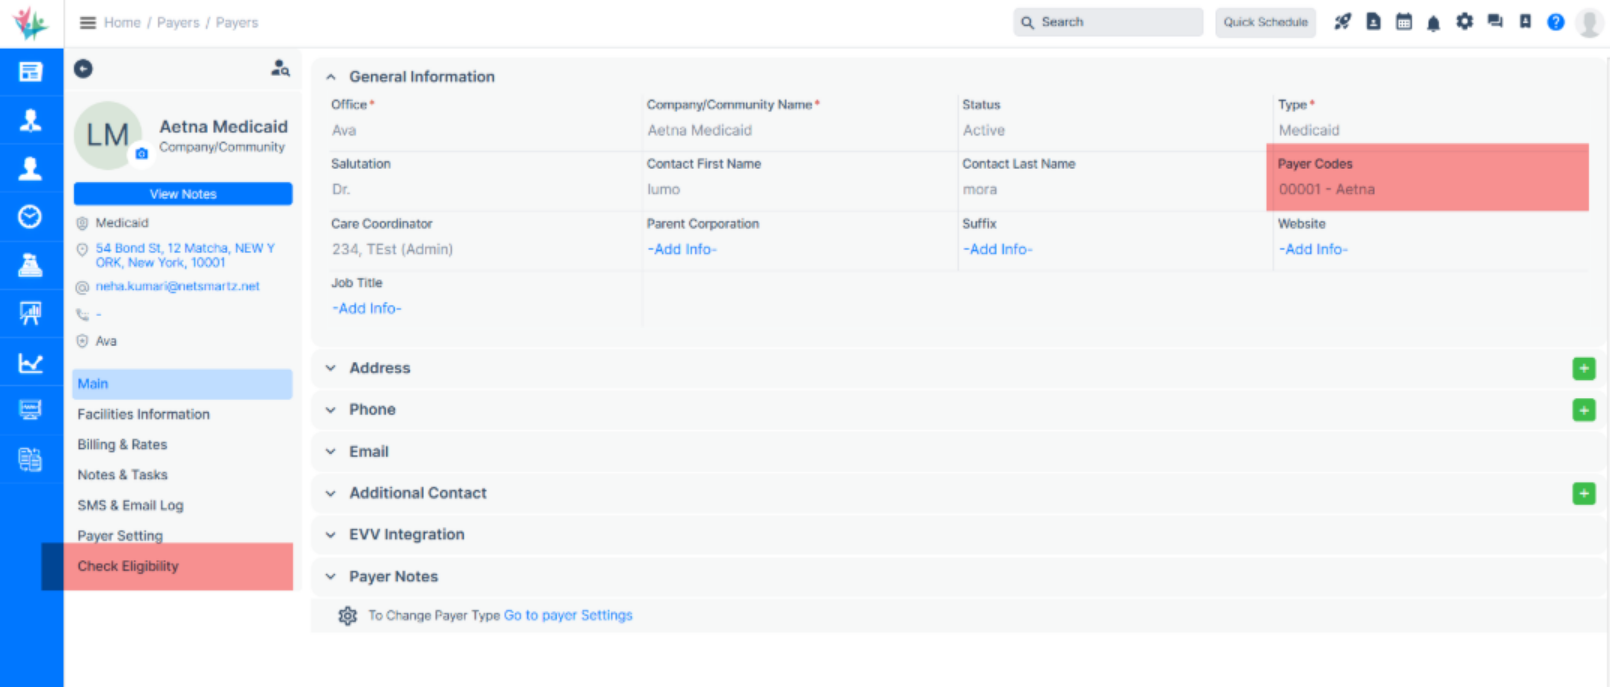
Task: Click the person search icon in profile panel
Action: [x=280, y=68]
